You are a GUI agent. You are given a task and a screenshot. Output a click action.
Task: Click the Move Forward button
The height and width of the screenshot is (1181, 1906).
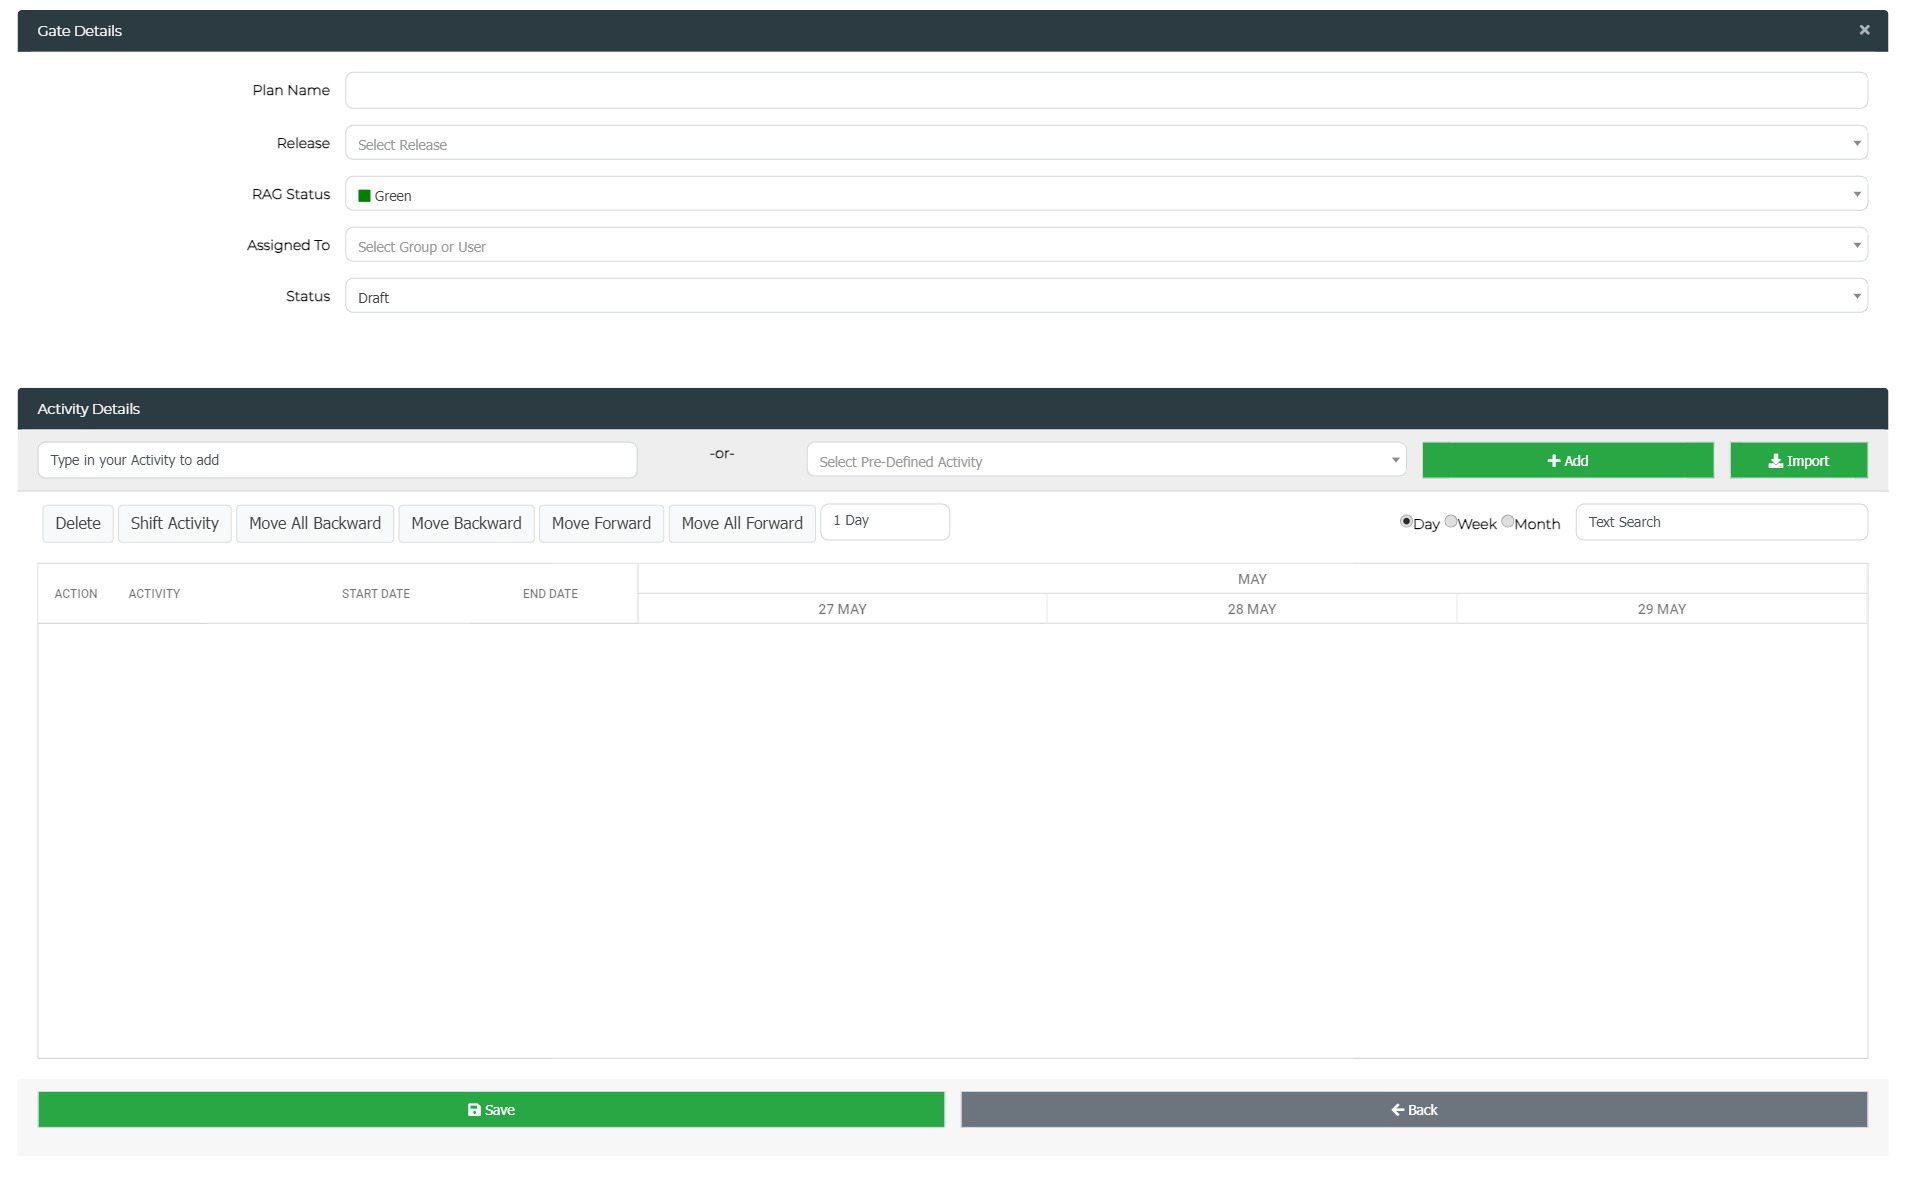click(601, 523)
